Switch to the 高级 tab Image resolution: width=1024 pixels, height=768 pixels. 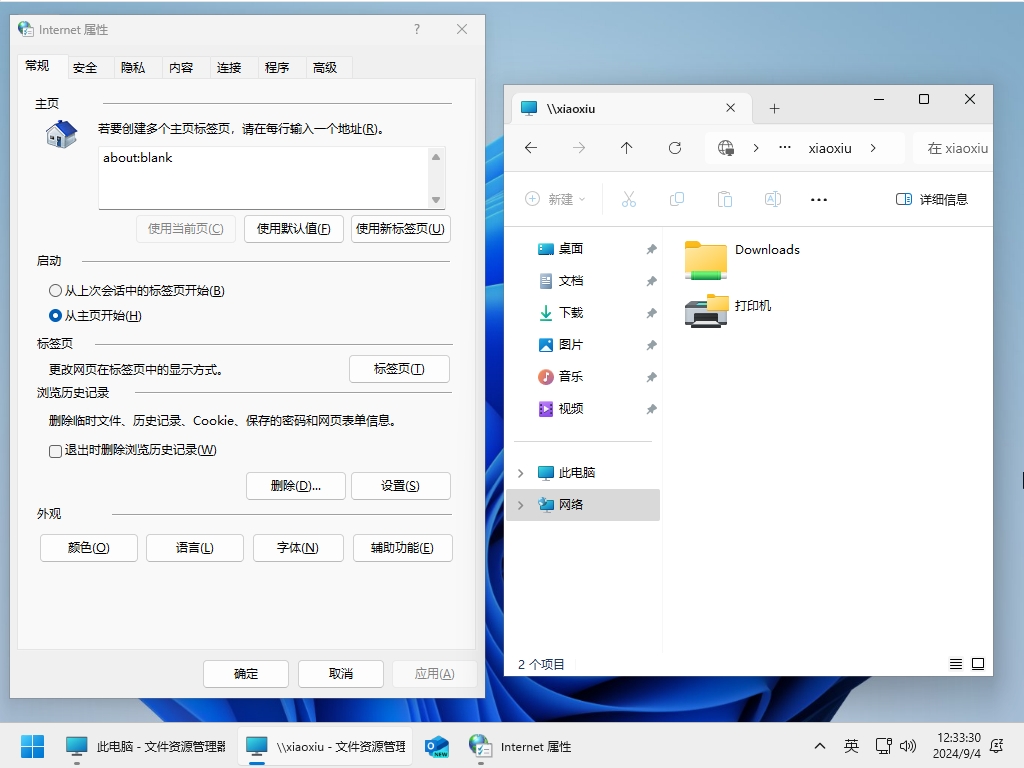[x=326, y=67]
